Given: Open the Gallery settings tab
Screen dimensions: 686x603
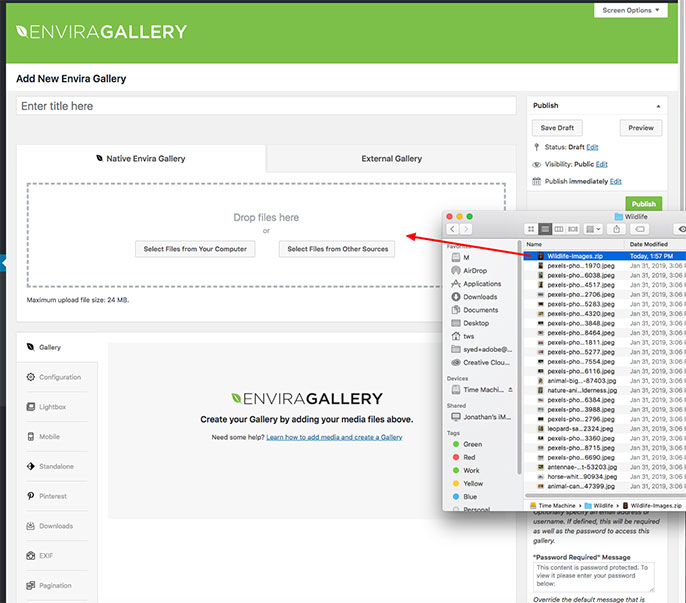Looking at the screenshot, I should [x=57, y=347].
